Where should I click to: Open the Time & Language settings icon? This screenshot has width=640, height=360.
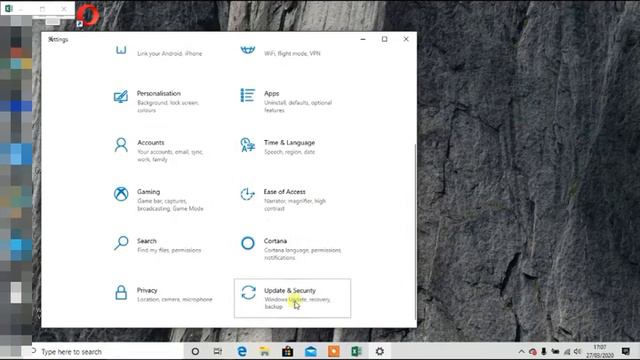(x=248, y=145)
